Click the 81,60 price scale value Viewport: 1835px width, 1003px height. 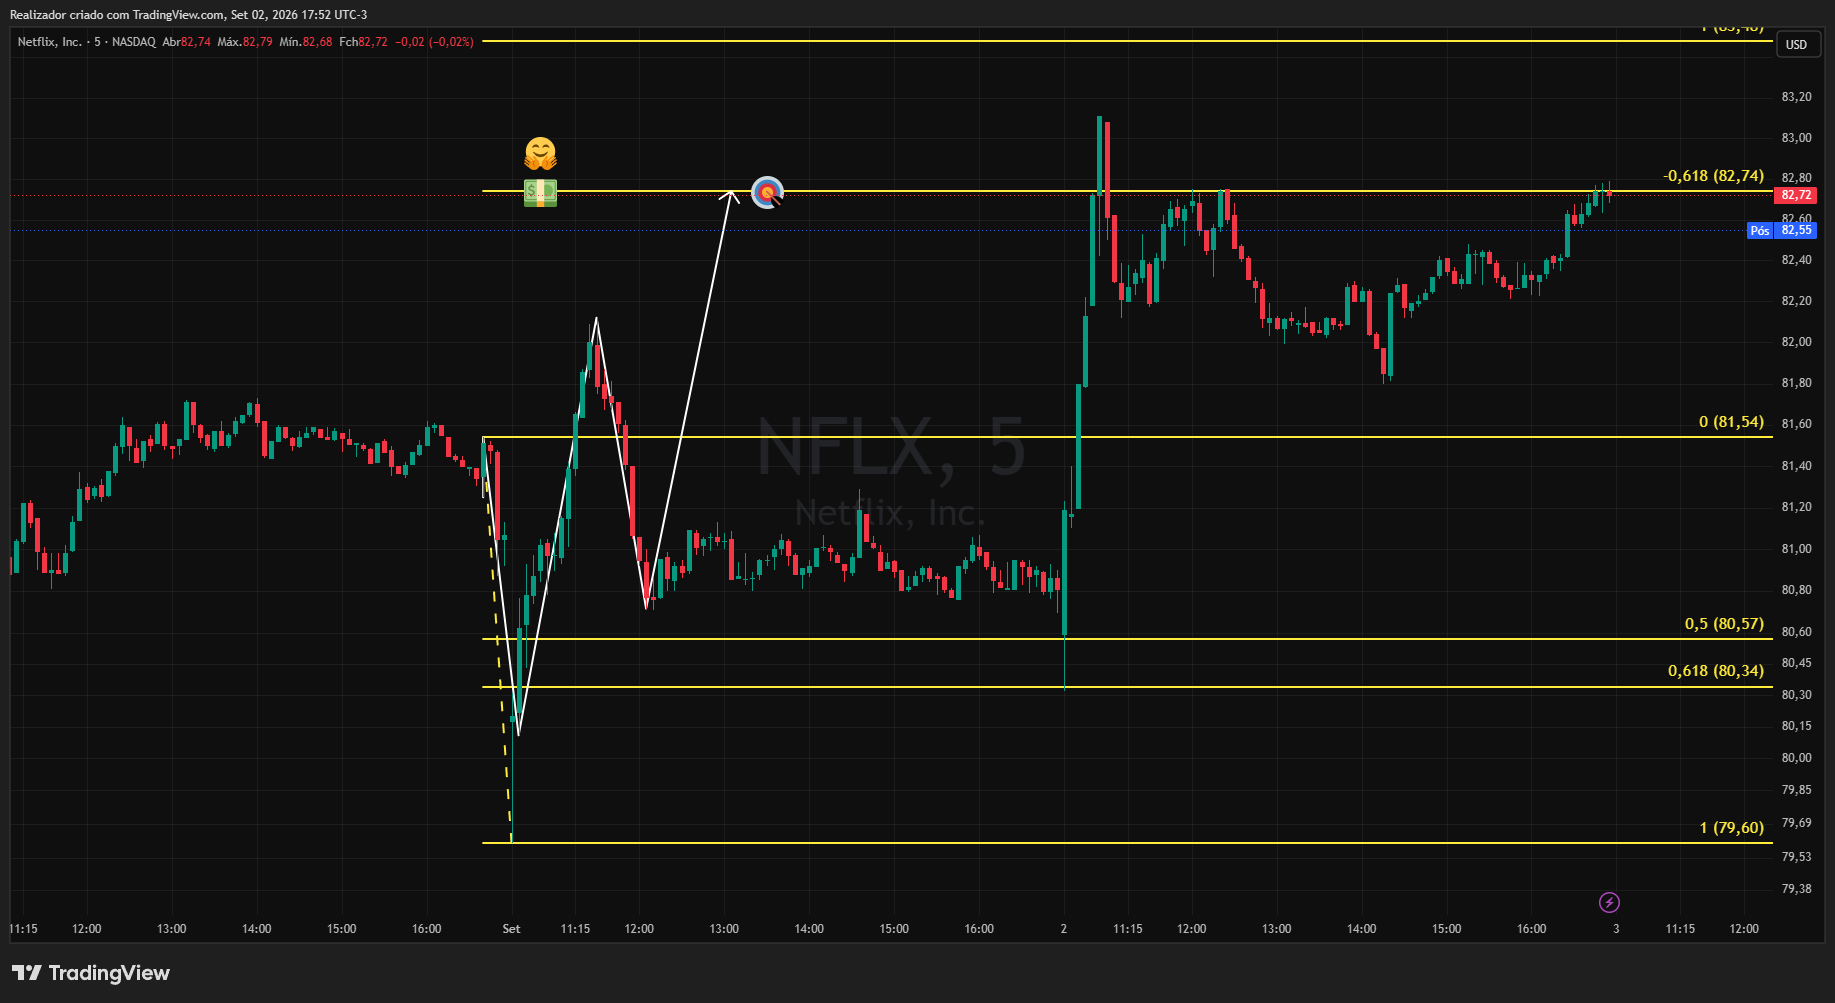(x=1796, y=424)
